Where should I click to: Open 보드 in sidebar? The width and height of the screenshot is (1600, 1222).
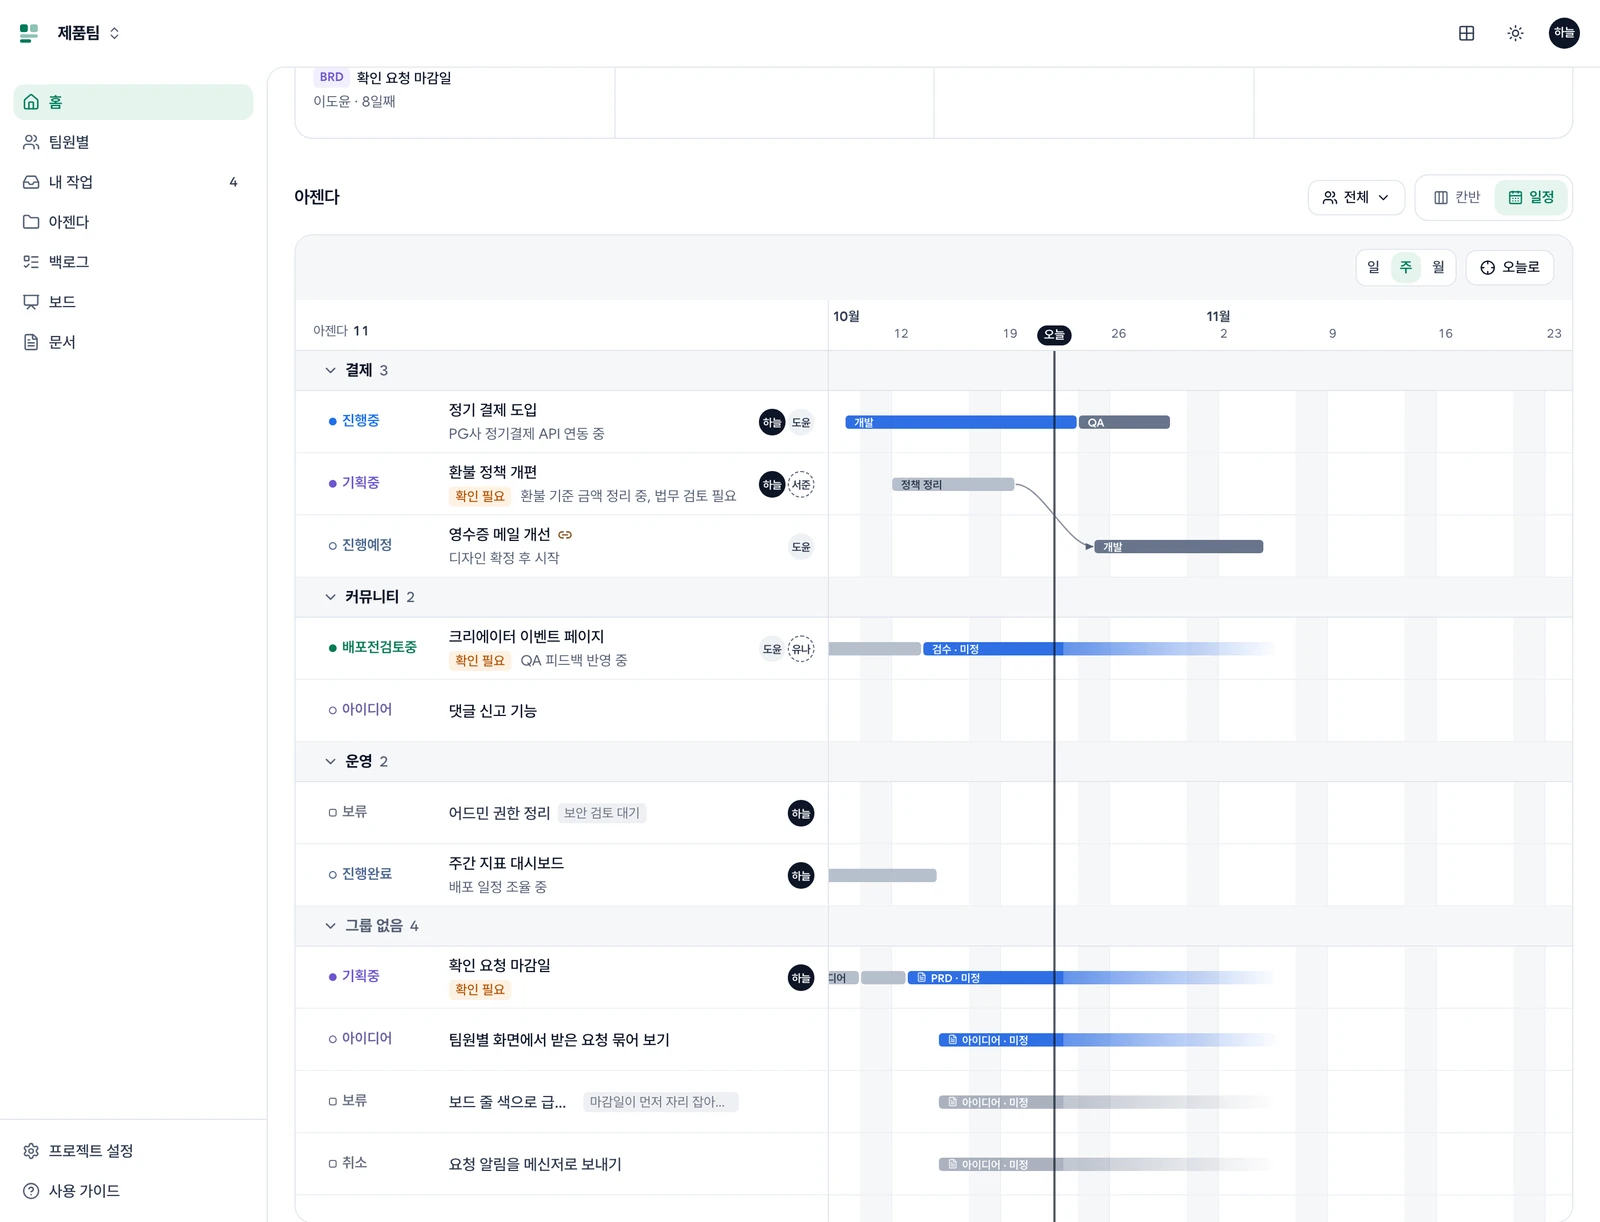tap(133, 302)
